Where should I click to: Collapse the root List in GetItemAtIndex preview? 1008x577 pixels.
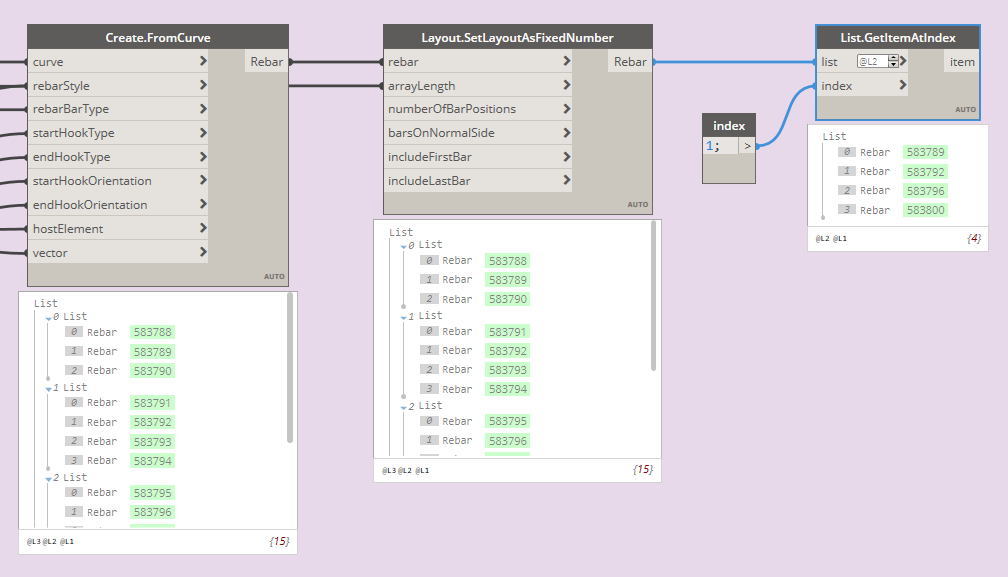834,136
